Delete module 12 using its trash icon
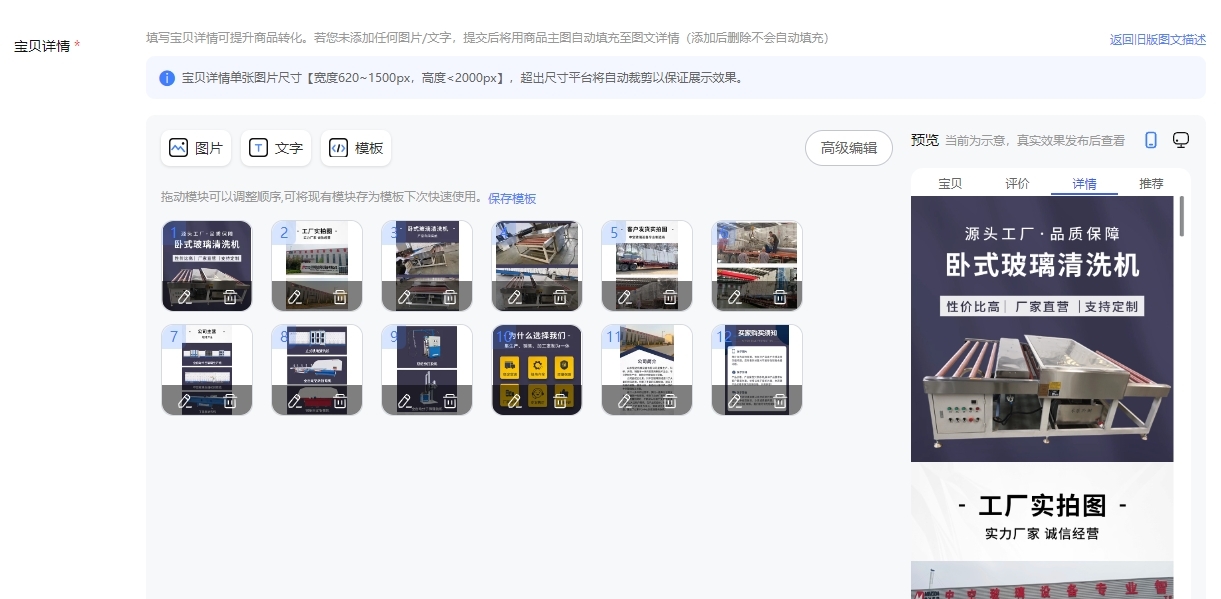1221x599 pixels. 780,401
